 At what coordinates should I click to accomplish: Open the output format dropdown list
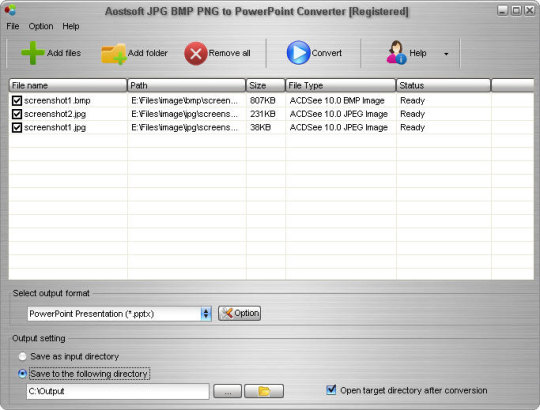[206, 314]
